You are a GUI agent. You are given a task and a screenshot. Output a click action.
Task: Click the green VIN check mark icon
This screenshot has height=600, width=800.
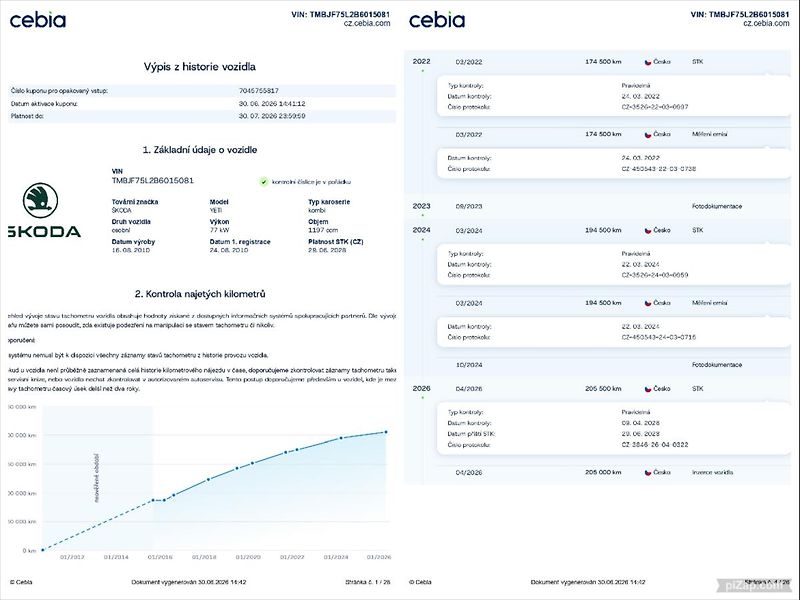pyautogui.click(x=264, y=182)
